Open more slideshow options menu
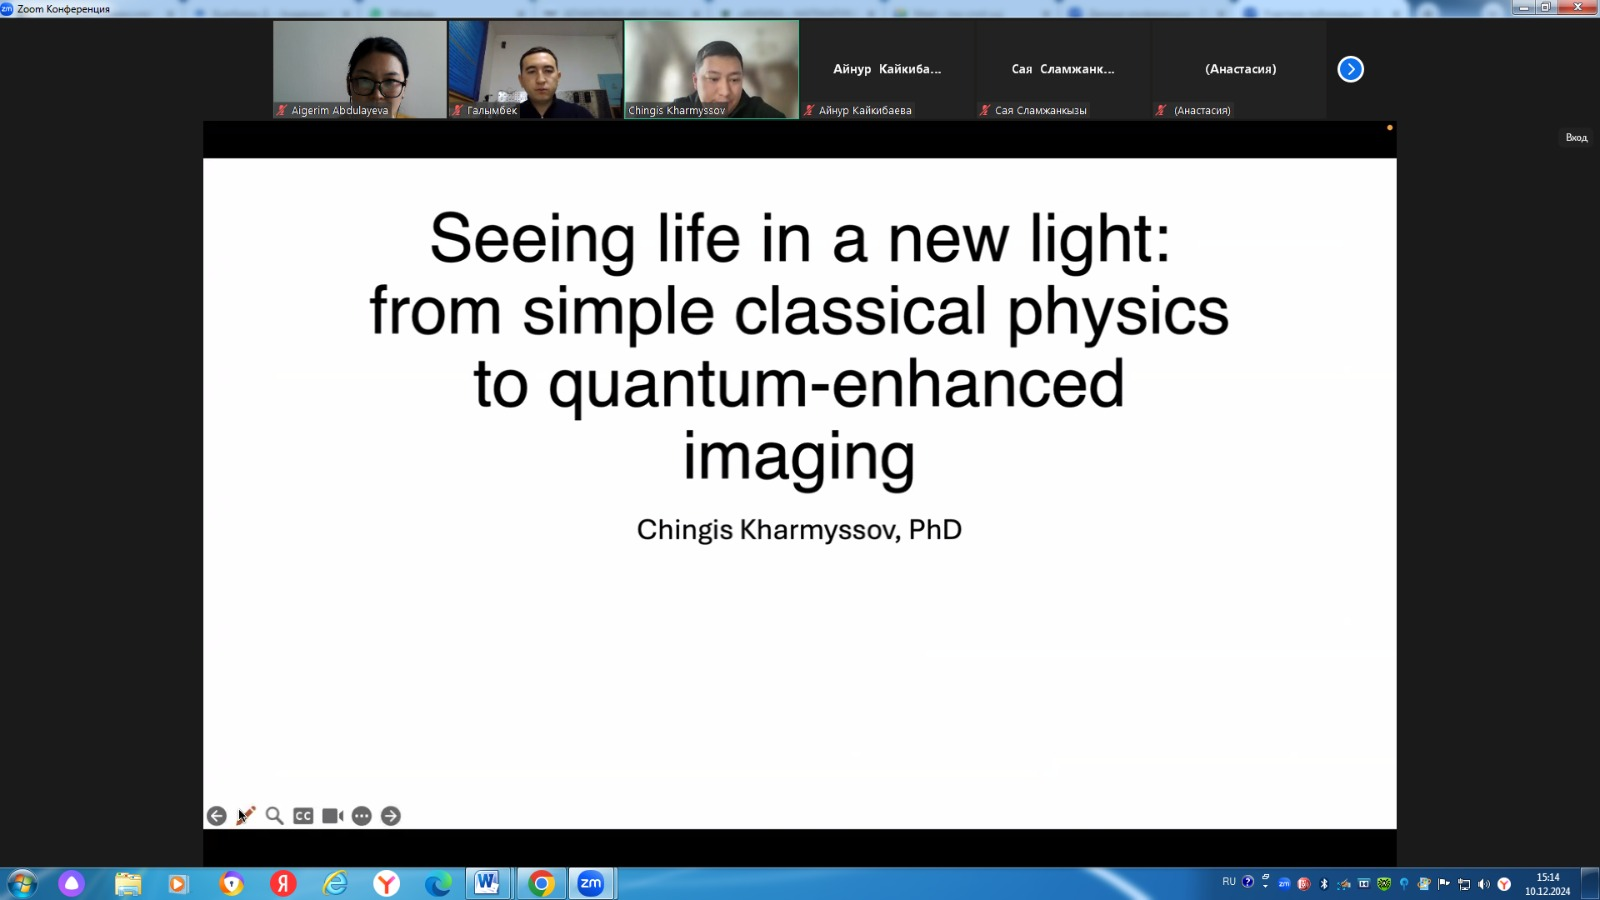Screen dimensions: 1600x900 pyautogui.click(x=362, y=816)
